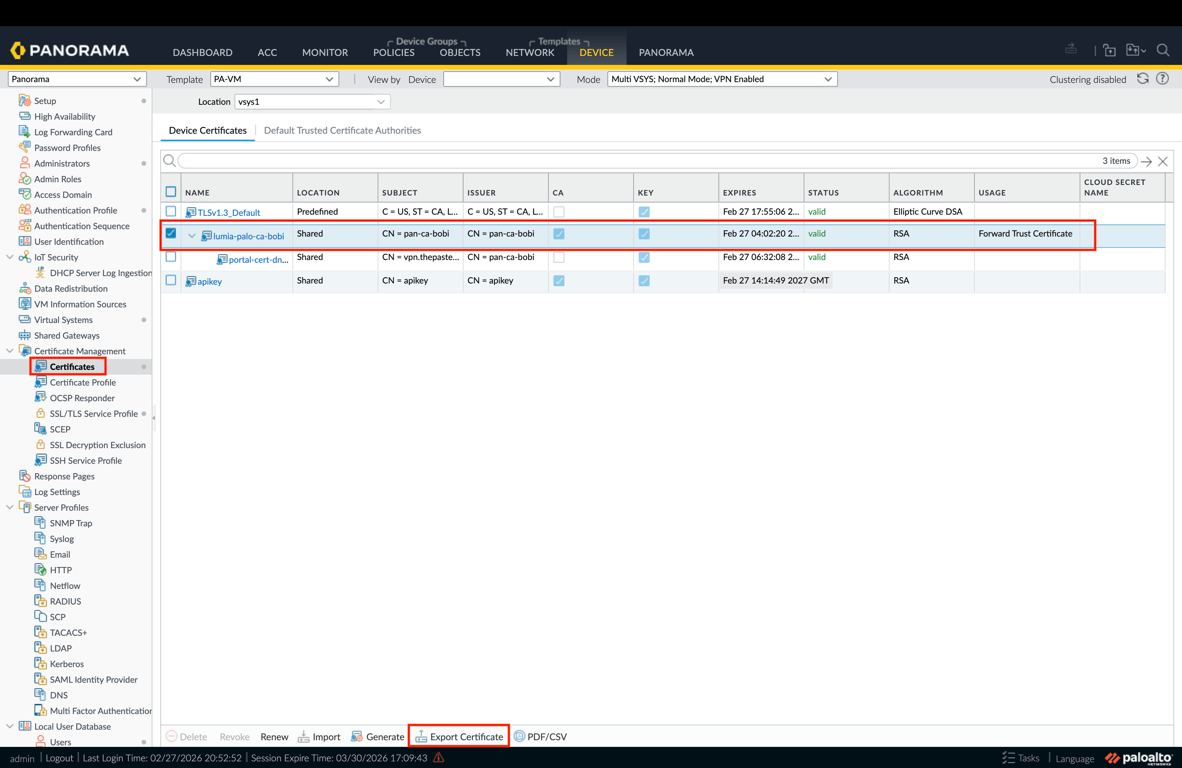Check the portal-cert row checkbox

(x=171, y=257)
